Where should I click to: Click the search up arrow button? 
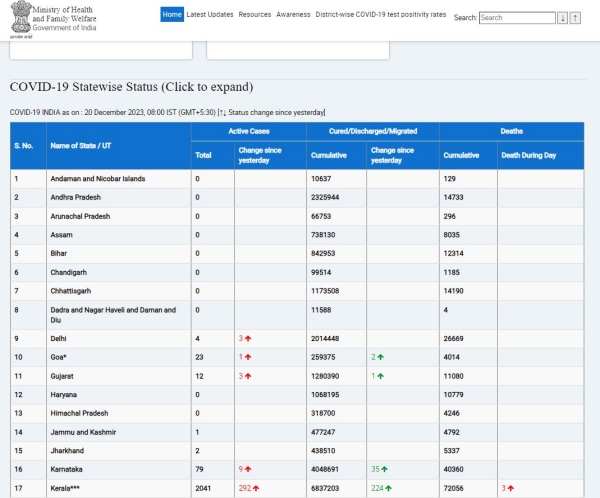(575, 18)
